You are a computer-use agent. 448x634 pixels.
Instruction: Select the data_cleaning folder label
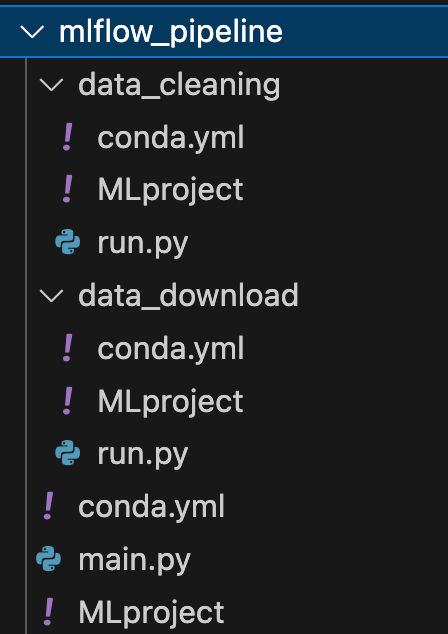click(x=179, y=86)
